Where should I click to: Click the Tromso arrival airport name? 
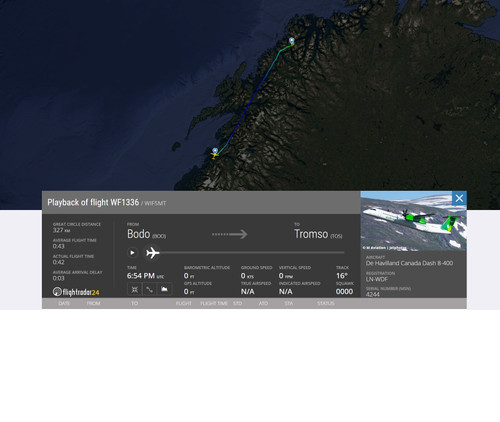311,234
